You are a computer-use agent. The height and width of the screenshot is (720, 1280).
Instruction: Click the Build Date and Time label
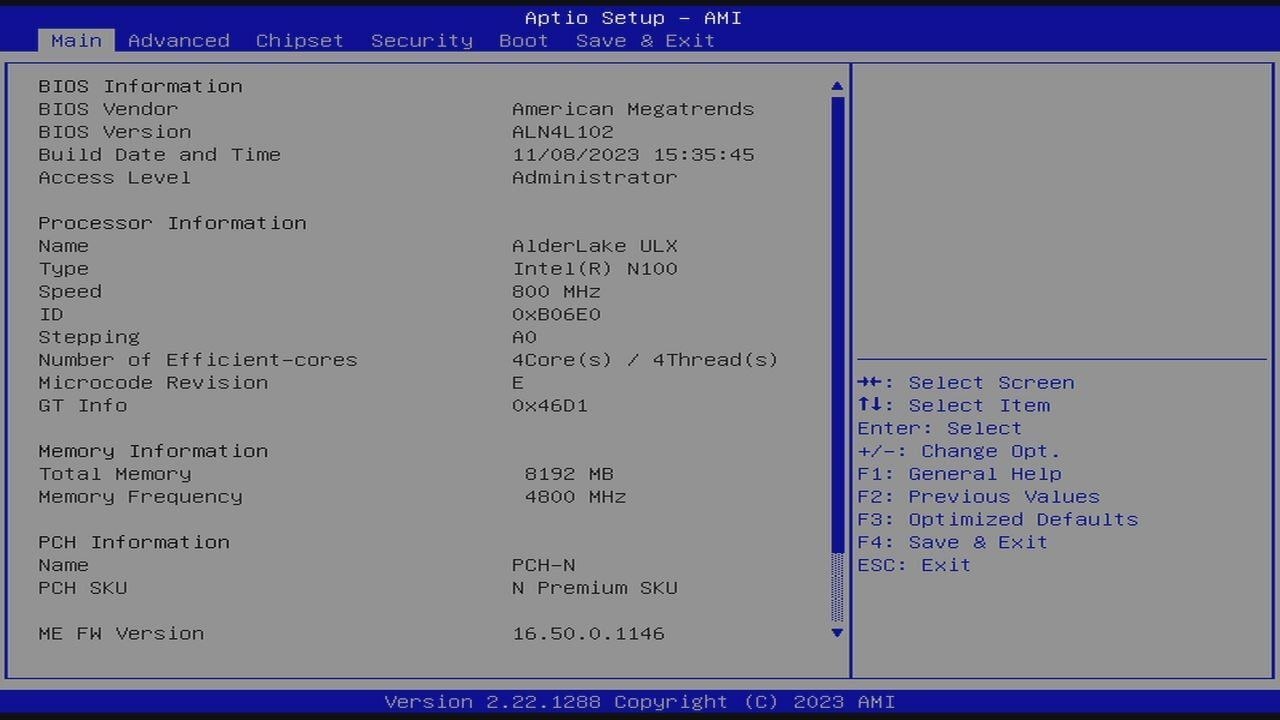coord(160,155)
